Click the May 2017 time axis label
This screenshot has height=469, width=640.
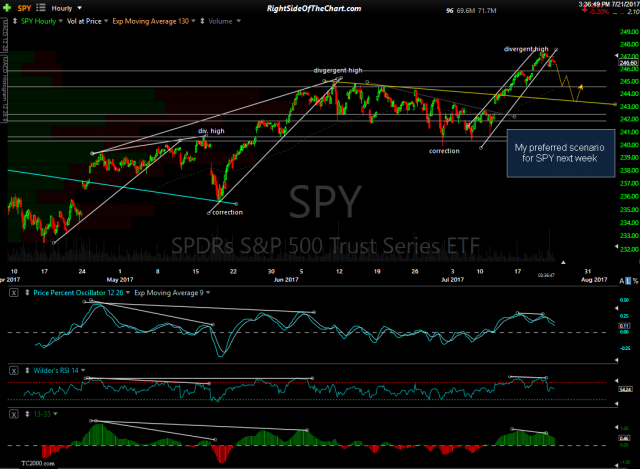[x=120, y=280]
